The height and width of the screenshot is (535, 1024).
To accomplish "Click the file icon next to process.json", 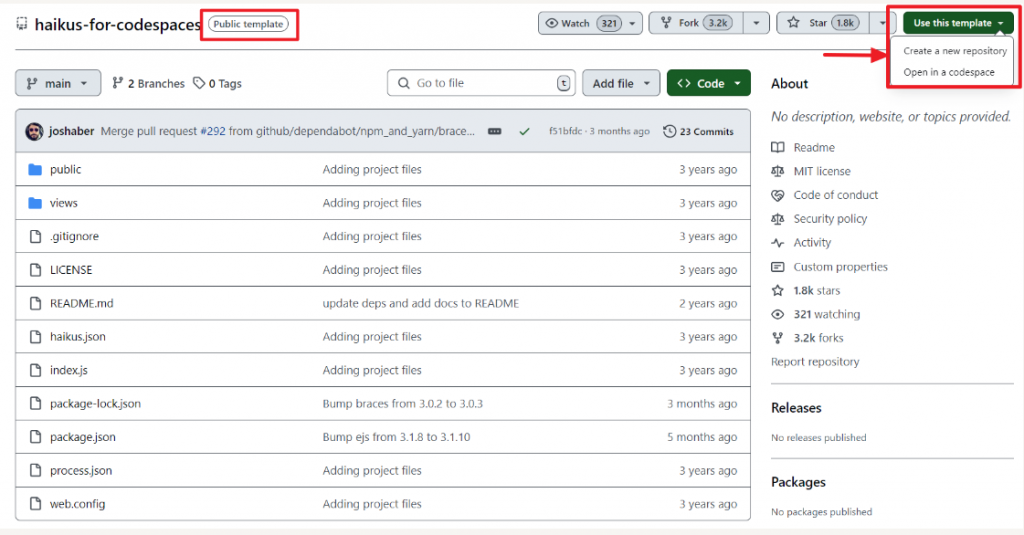I will 35,470.
